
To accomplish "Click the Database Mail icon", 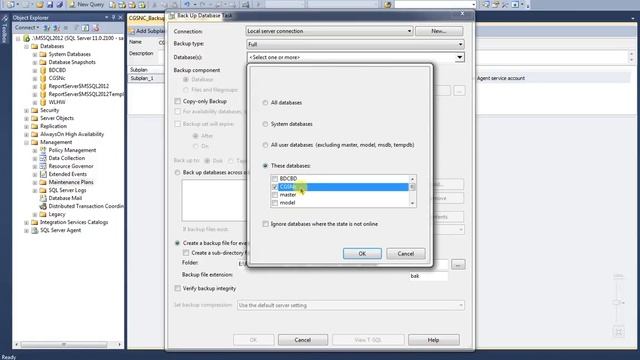I will pyautogui.click(x=43, y=198).
